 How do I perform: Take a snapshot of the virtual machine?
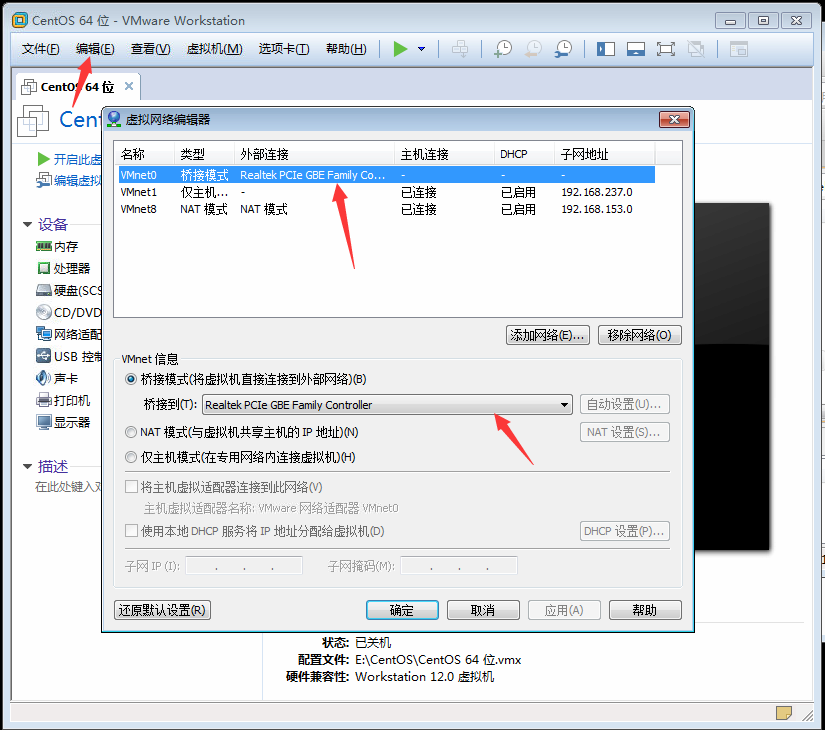[x=503, y=49]
